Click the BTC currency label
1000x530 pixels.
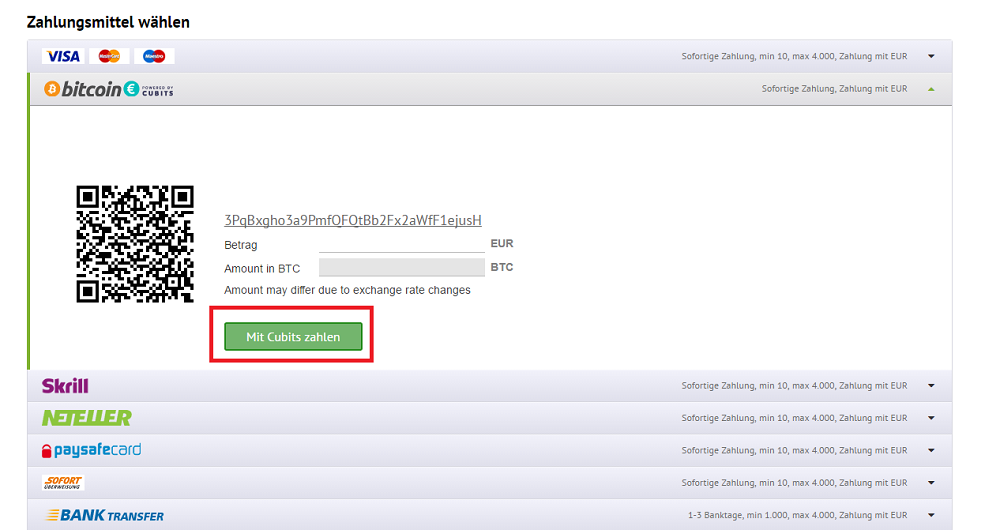coord(502,267)
